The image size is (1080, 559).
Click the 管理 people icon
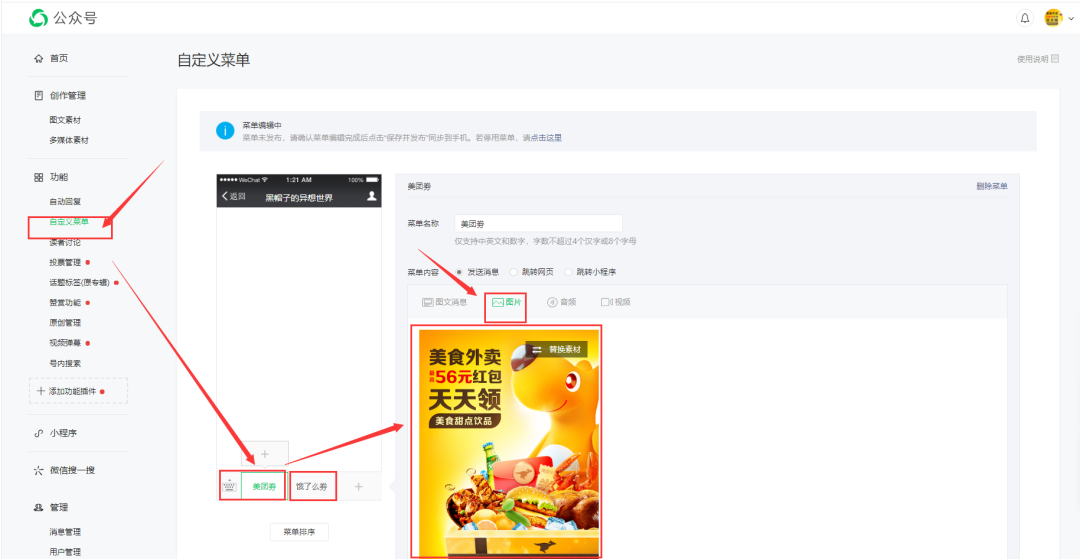point(39,507)
